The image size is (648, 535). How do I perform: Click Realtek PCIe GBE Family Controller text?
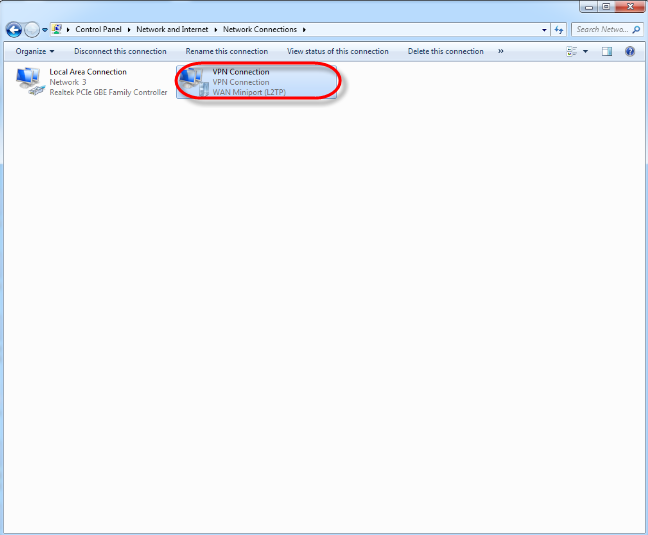click(108, 92)
